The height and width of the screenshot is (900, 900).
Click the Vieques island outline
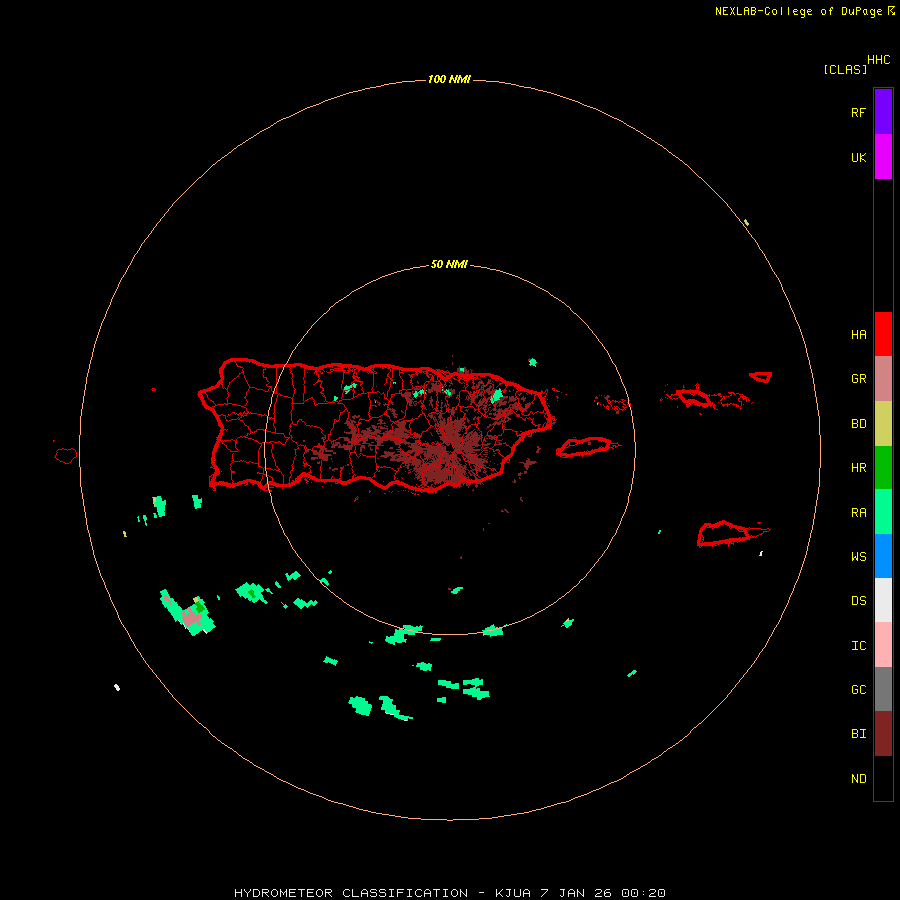pyautogui.click(x=584, y=447)
